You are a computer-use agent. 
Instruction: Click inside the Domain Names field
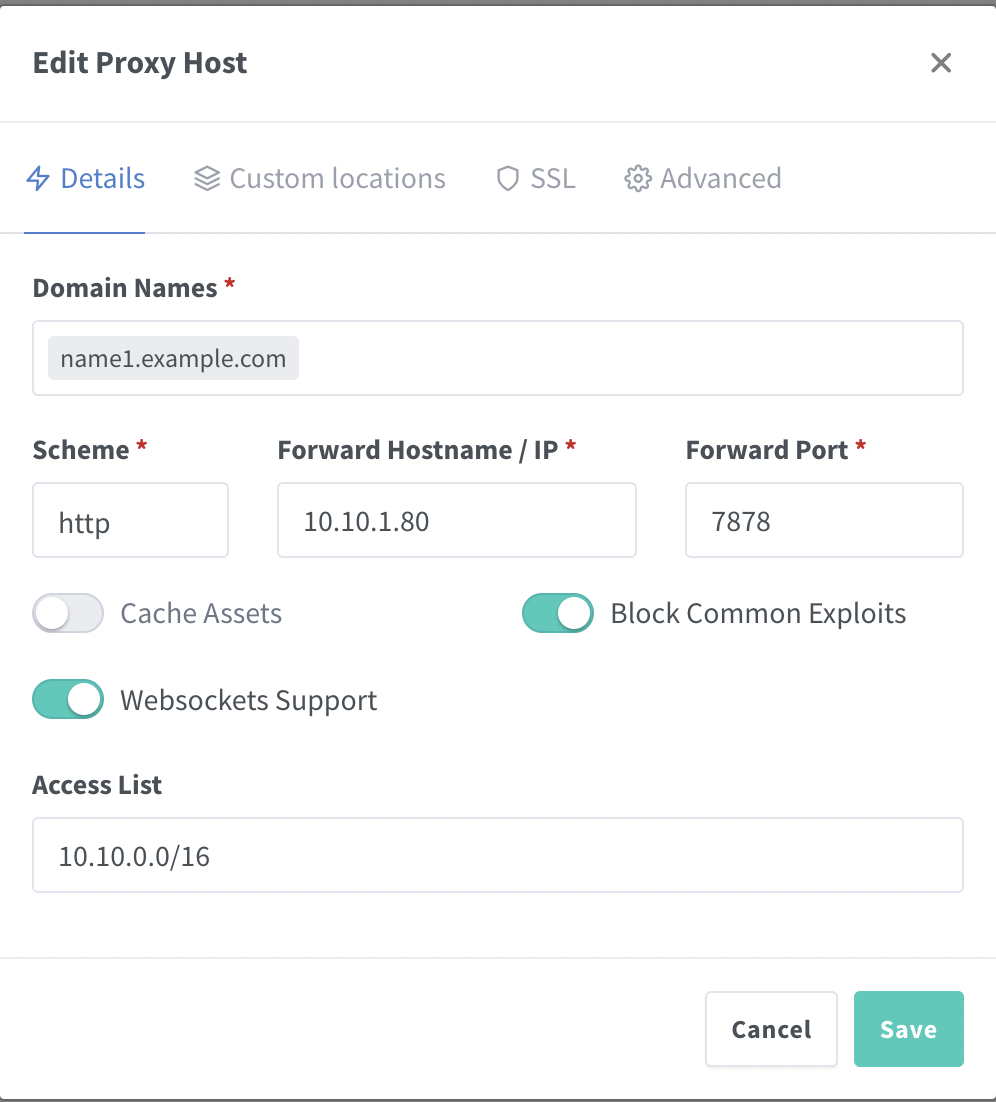(x=630, y=358)
